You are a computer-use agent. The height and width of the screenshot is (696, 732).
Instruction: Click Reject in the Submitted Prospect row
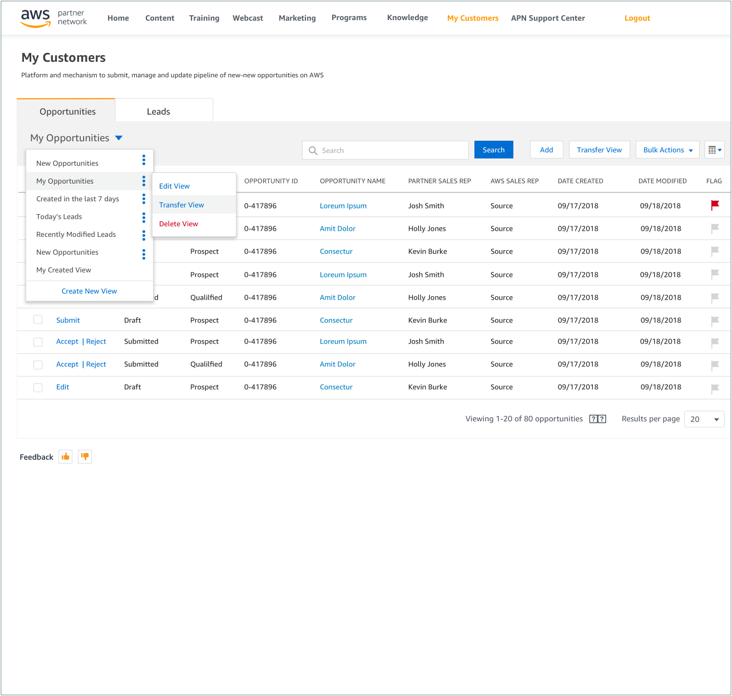(96, 342)
